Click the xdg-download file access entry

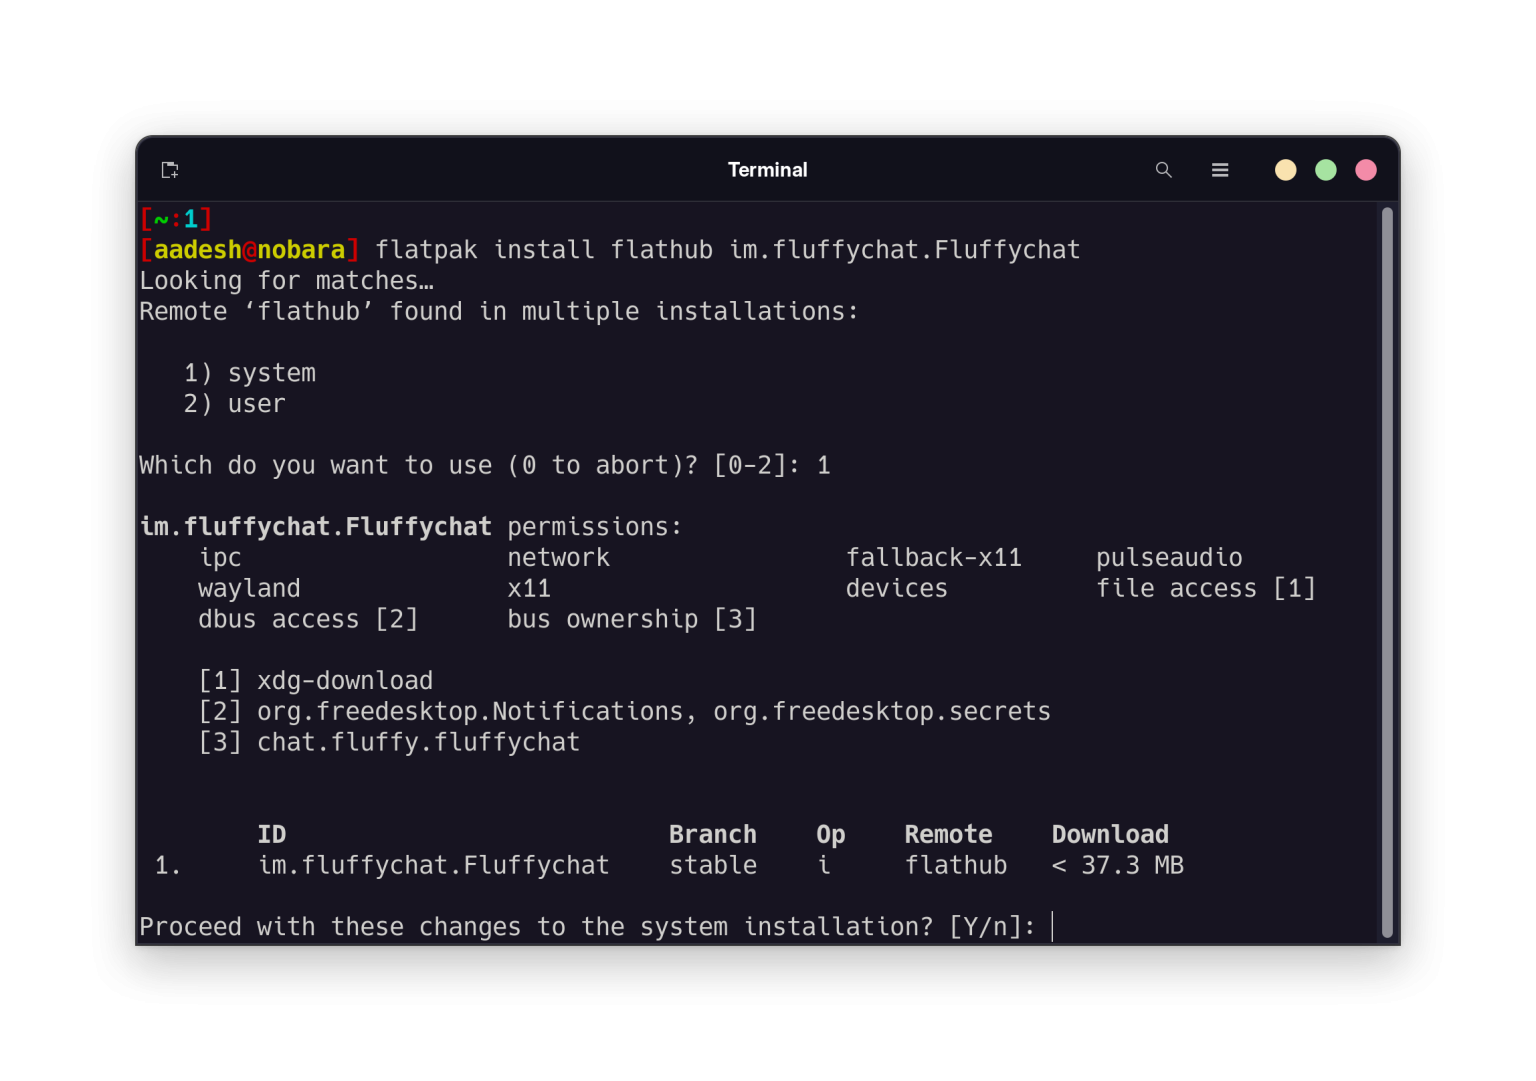click(344, 680)
